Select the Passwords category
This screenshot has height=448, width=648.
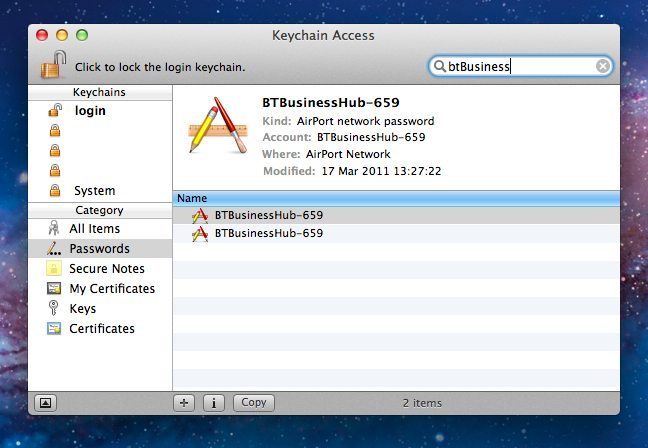click(100, 248)
